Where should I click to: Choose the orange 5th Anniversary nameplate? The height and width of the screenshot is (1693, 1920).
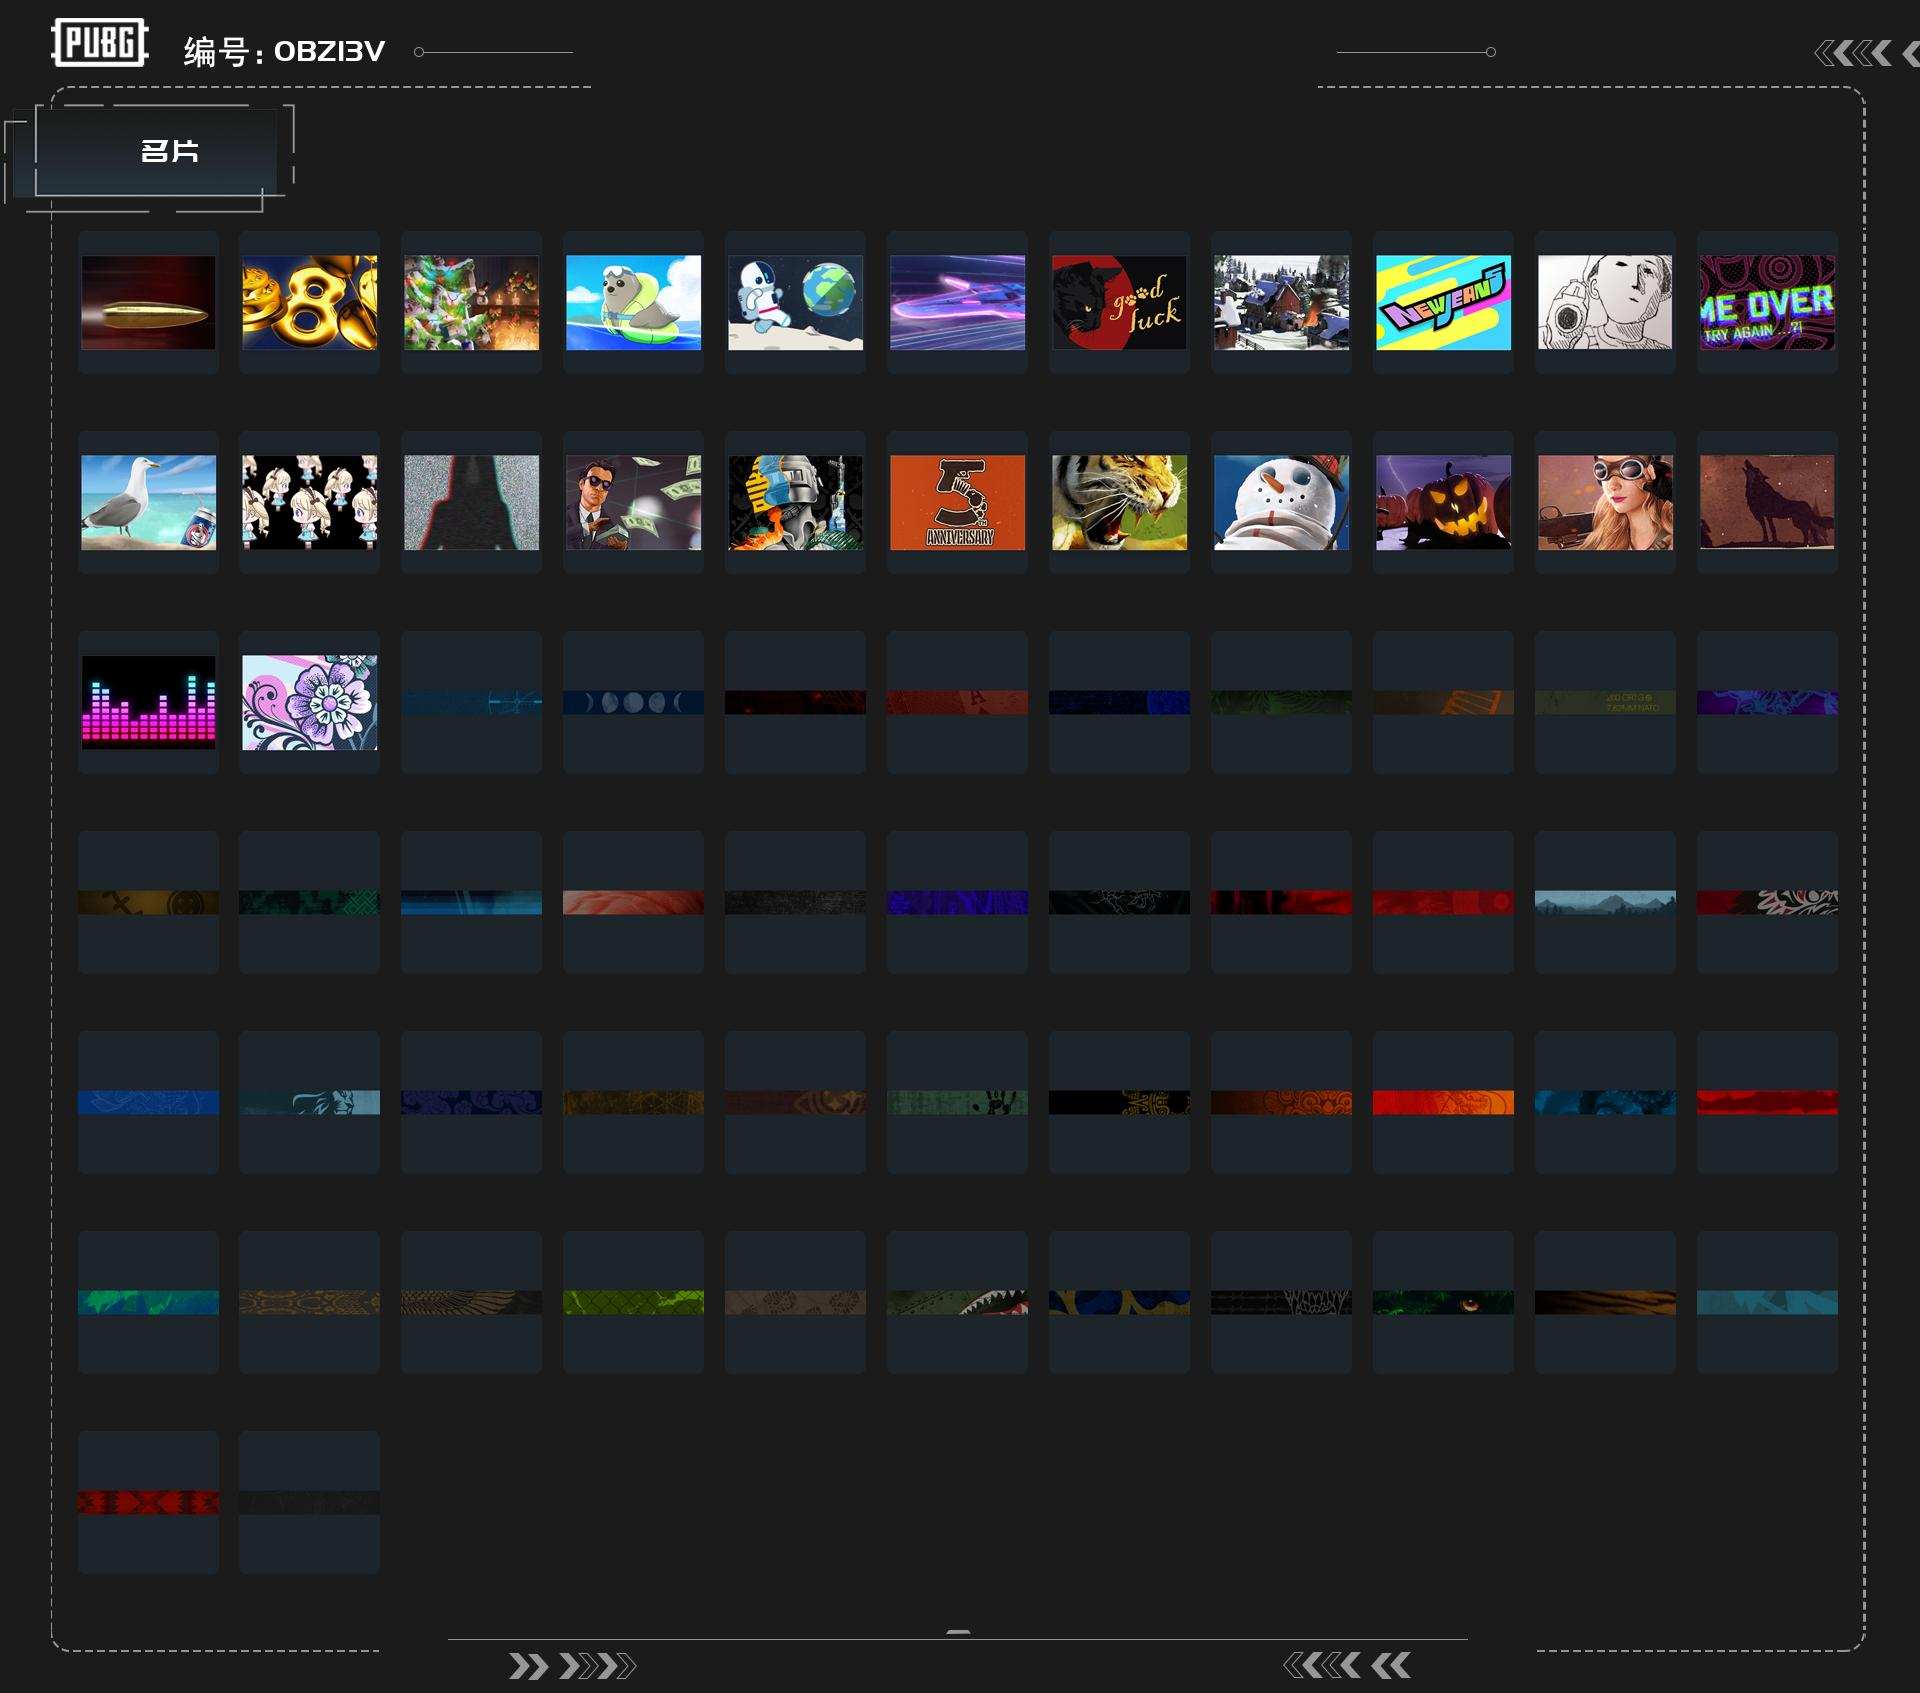(x=958, y=502)
